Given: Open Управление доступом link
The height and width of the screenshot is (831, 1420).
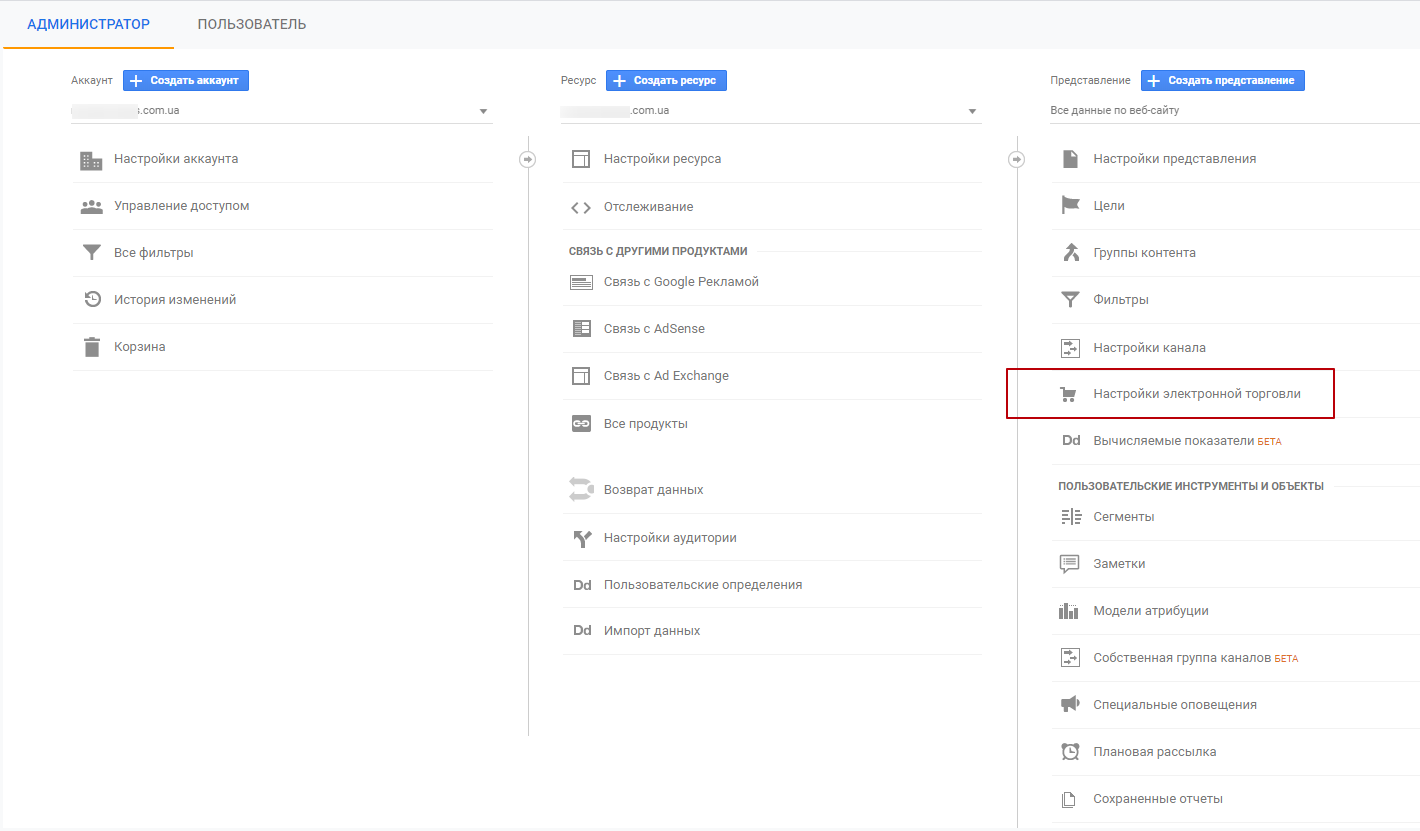Looking at the screenshot, I should tap(182, 206).
